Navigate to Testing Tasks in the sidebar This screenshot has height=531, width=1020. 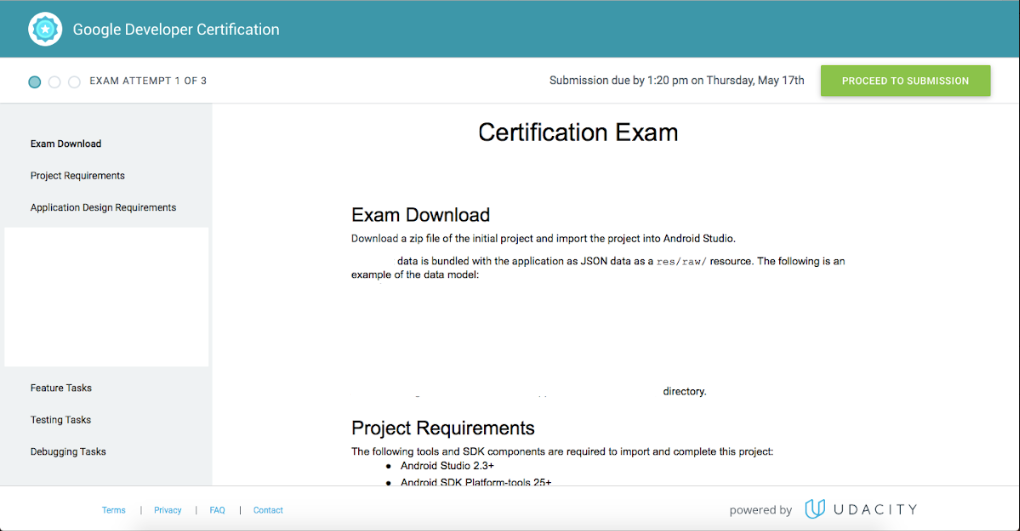pos(60,420)
